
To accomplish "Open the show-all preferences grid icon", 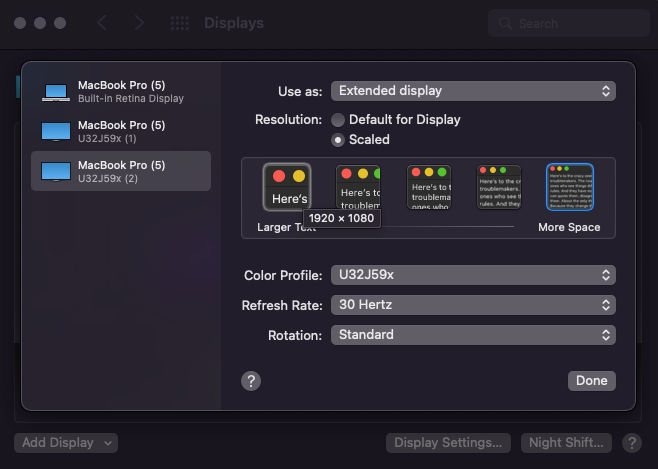I will (180, 23).
